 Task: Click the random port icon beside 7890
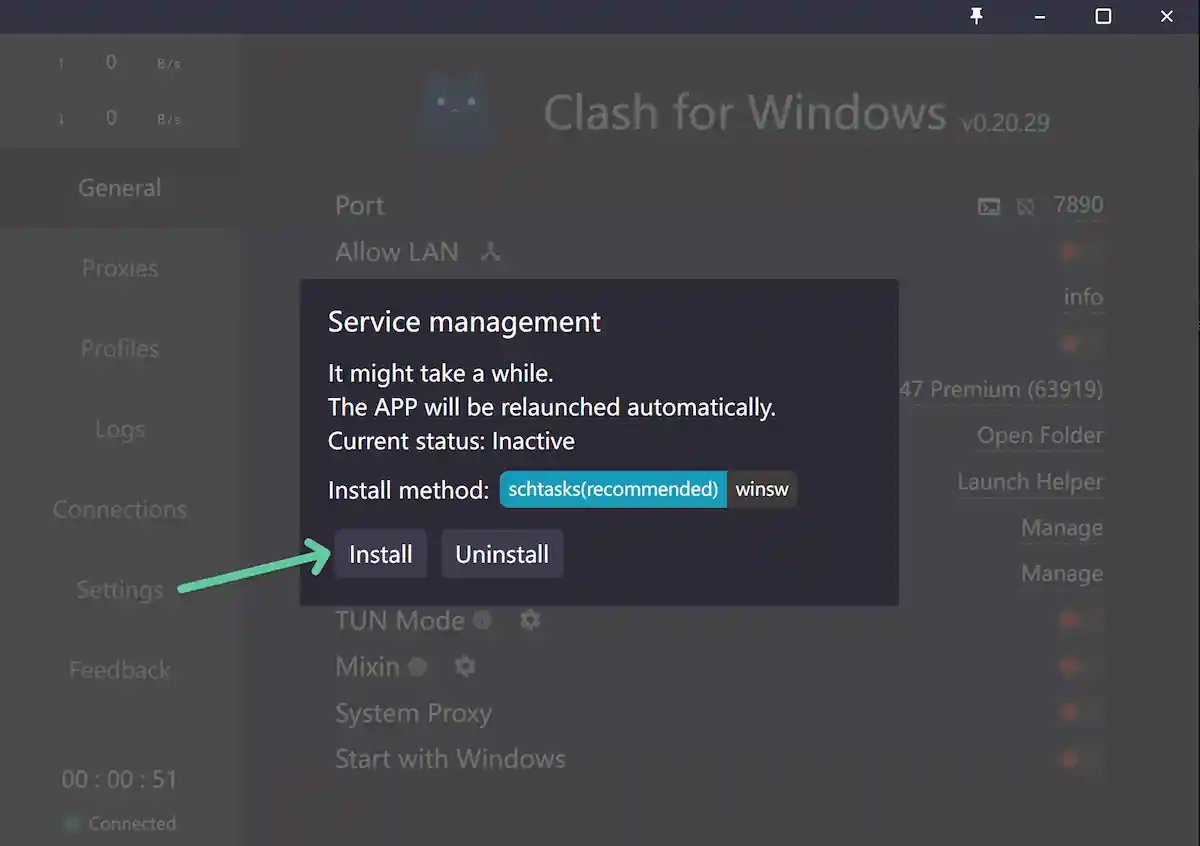[x=1025, y=207]
